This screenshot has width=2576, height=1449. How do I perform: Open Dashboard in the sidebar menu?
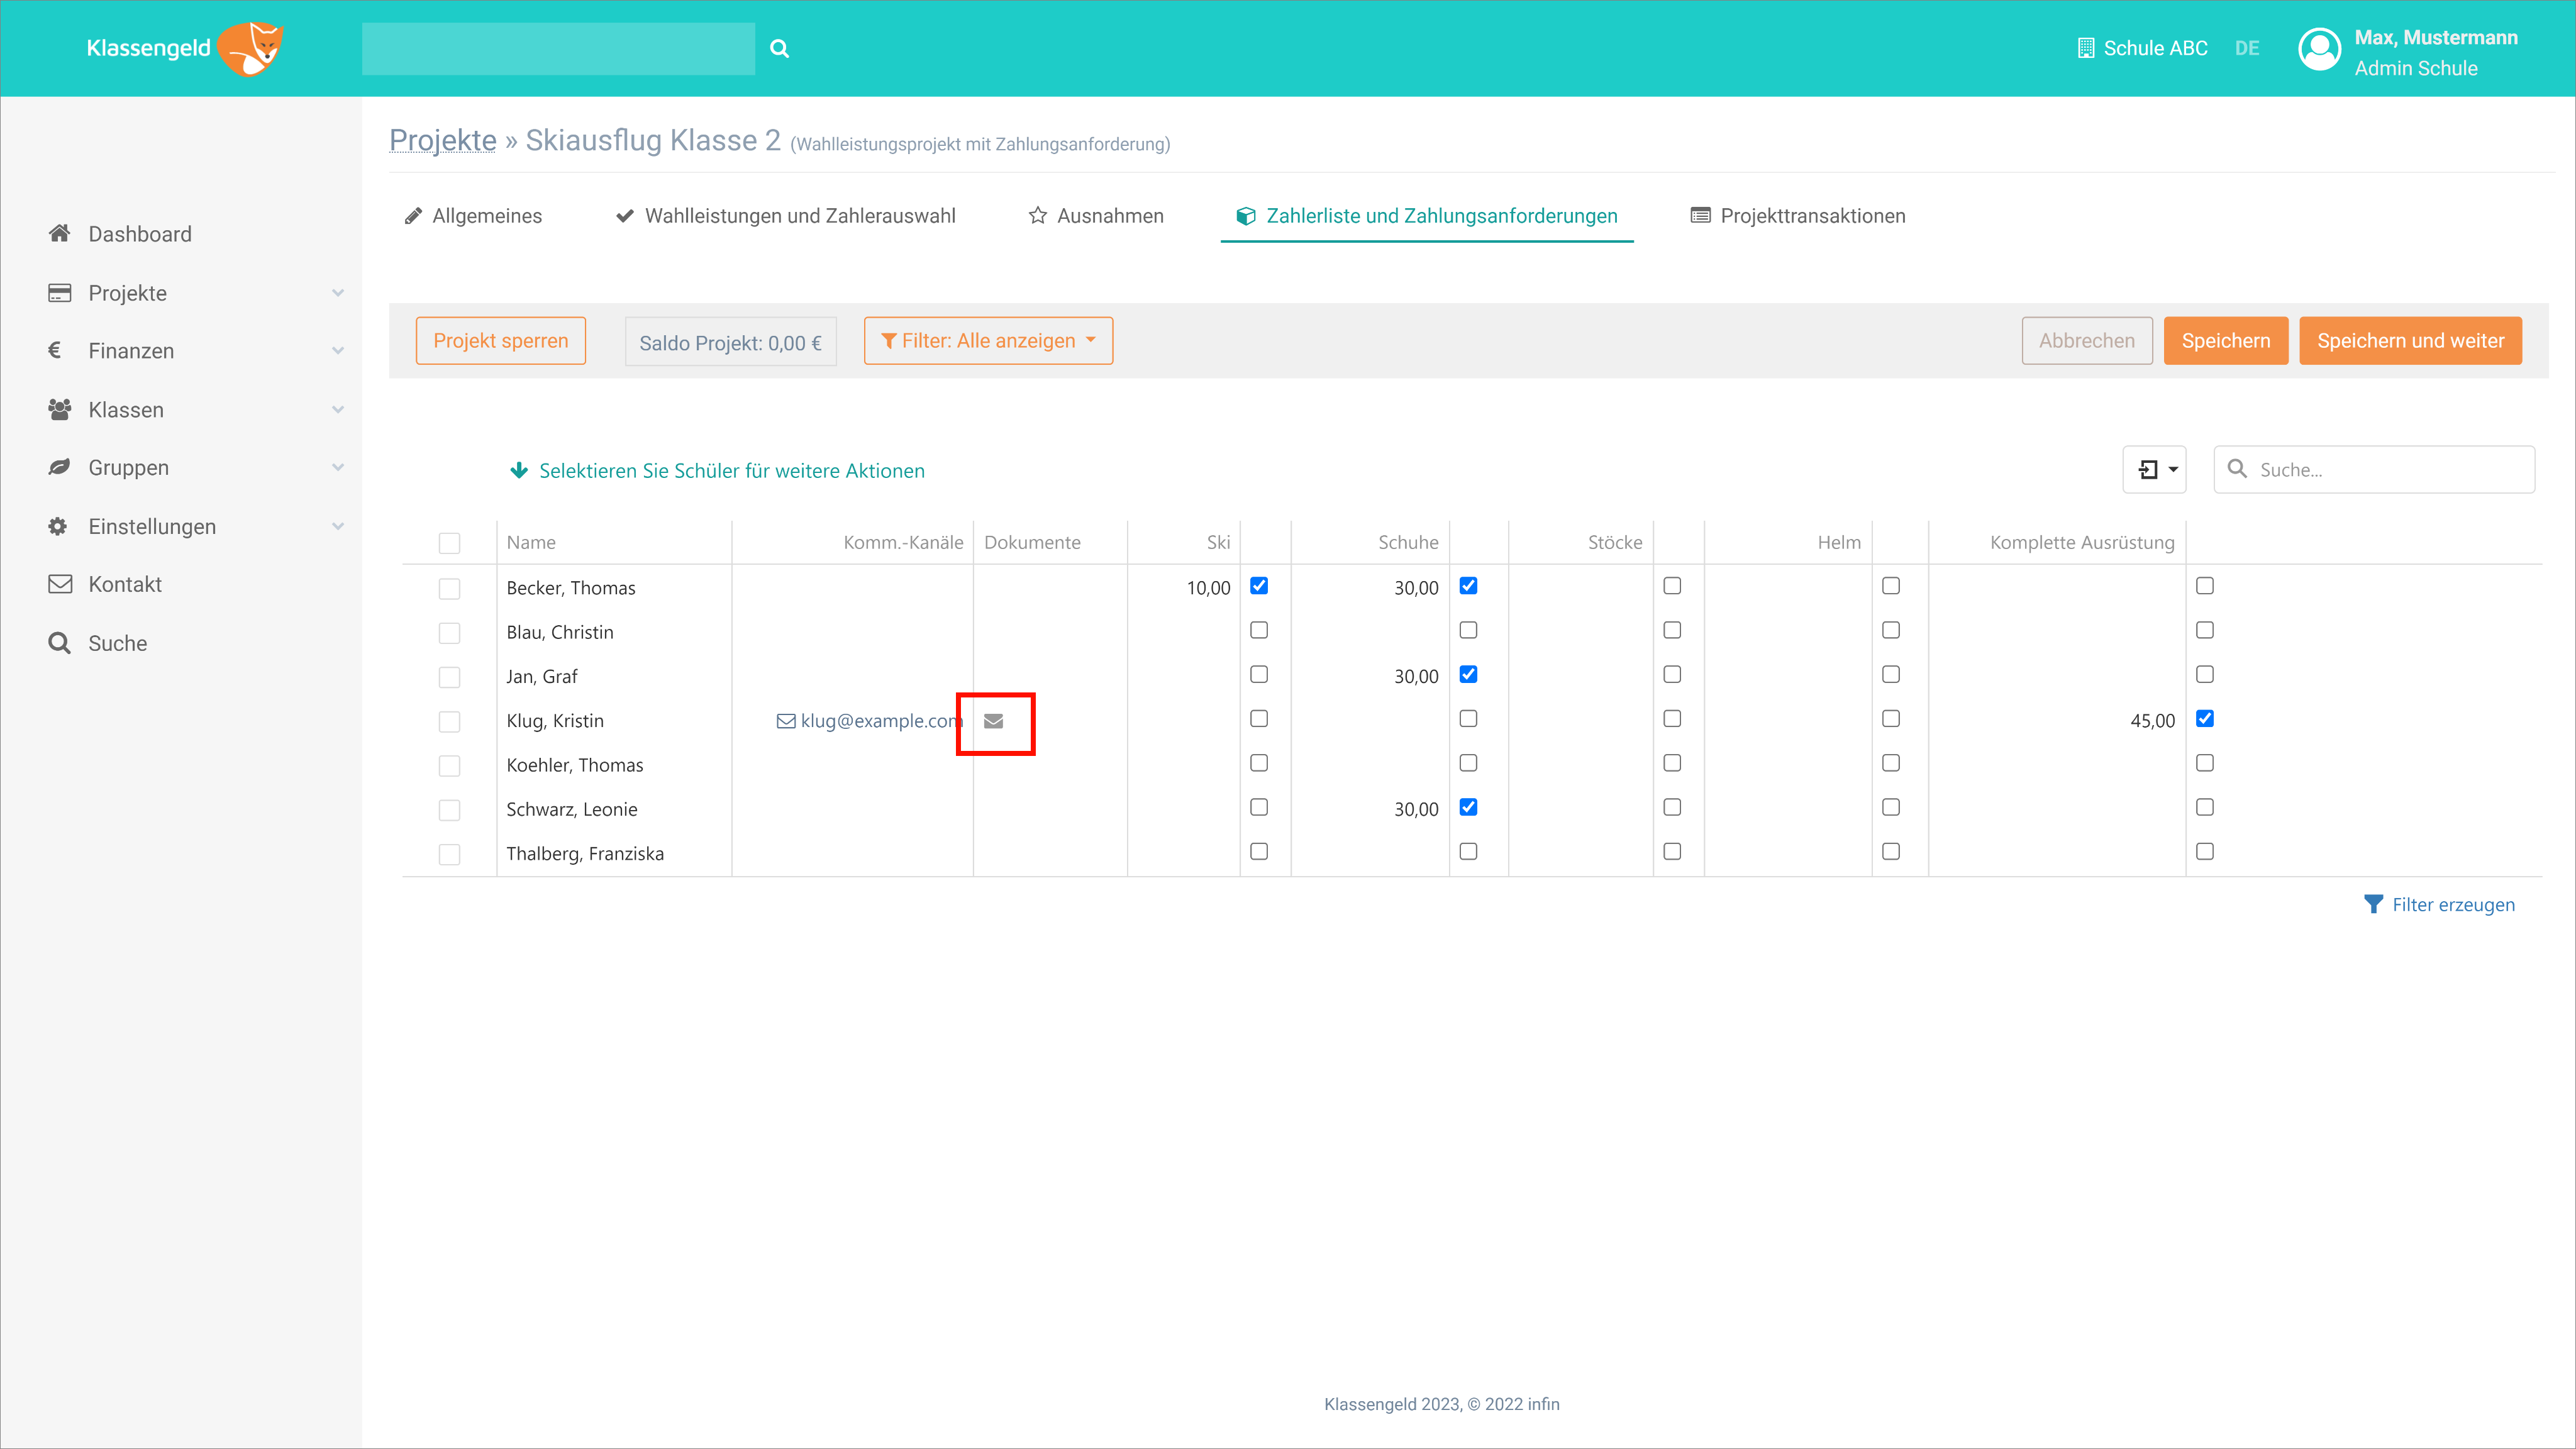(x=140, y=234)
